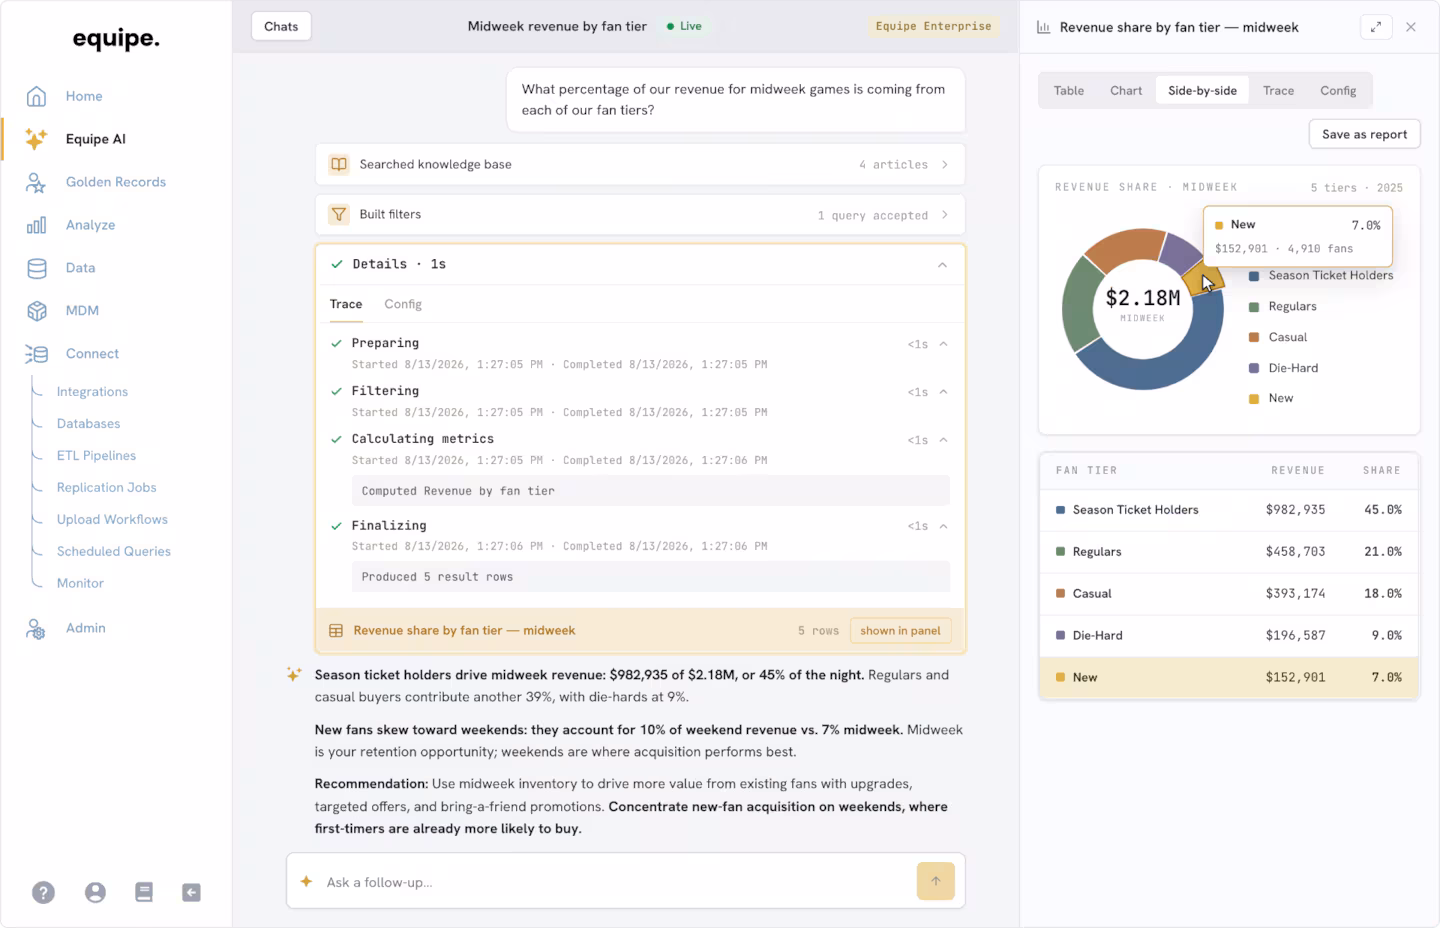Click the sparkle icon in follow-up box
1440x928 pixels.
pos(307,881)
